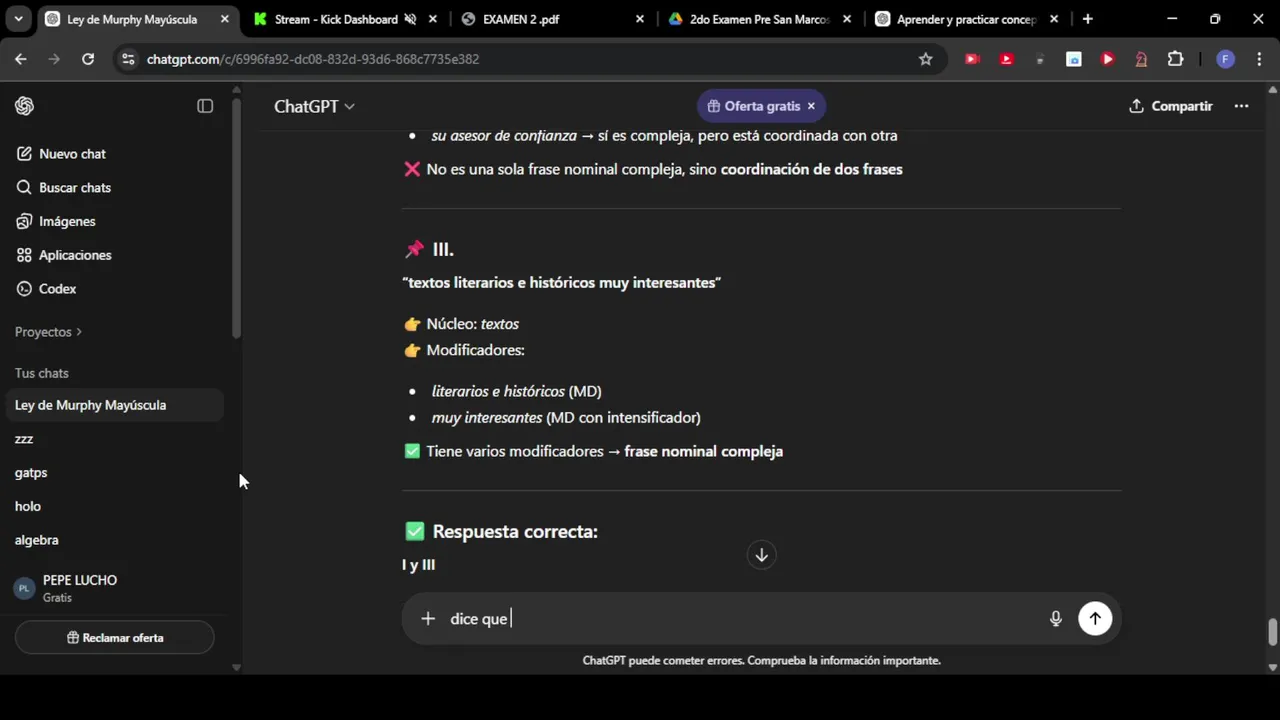Click the red round play-button extension icon

pos(1107,59)
